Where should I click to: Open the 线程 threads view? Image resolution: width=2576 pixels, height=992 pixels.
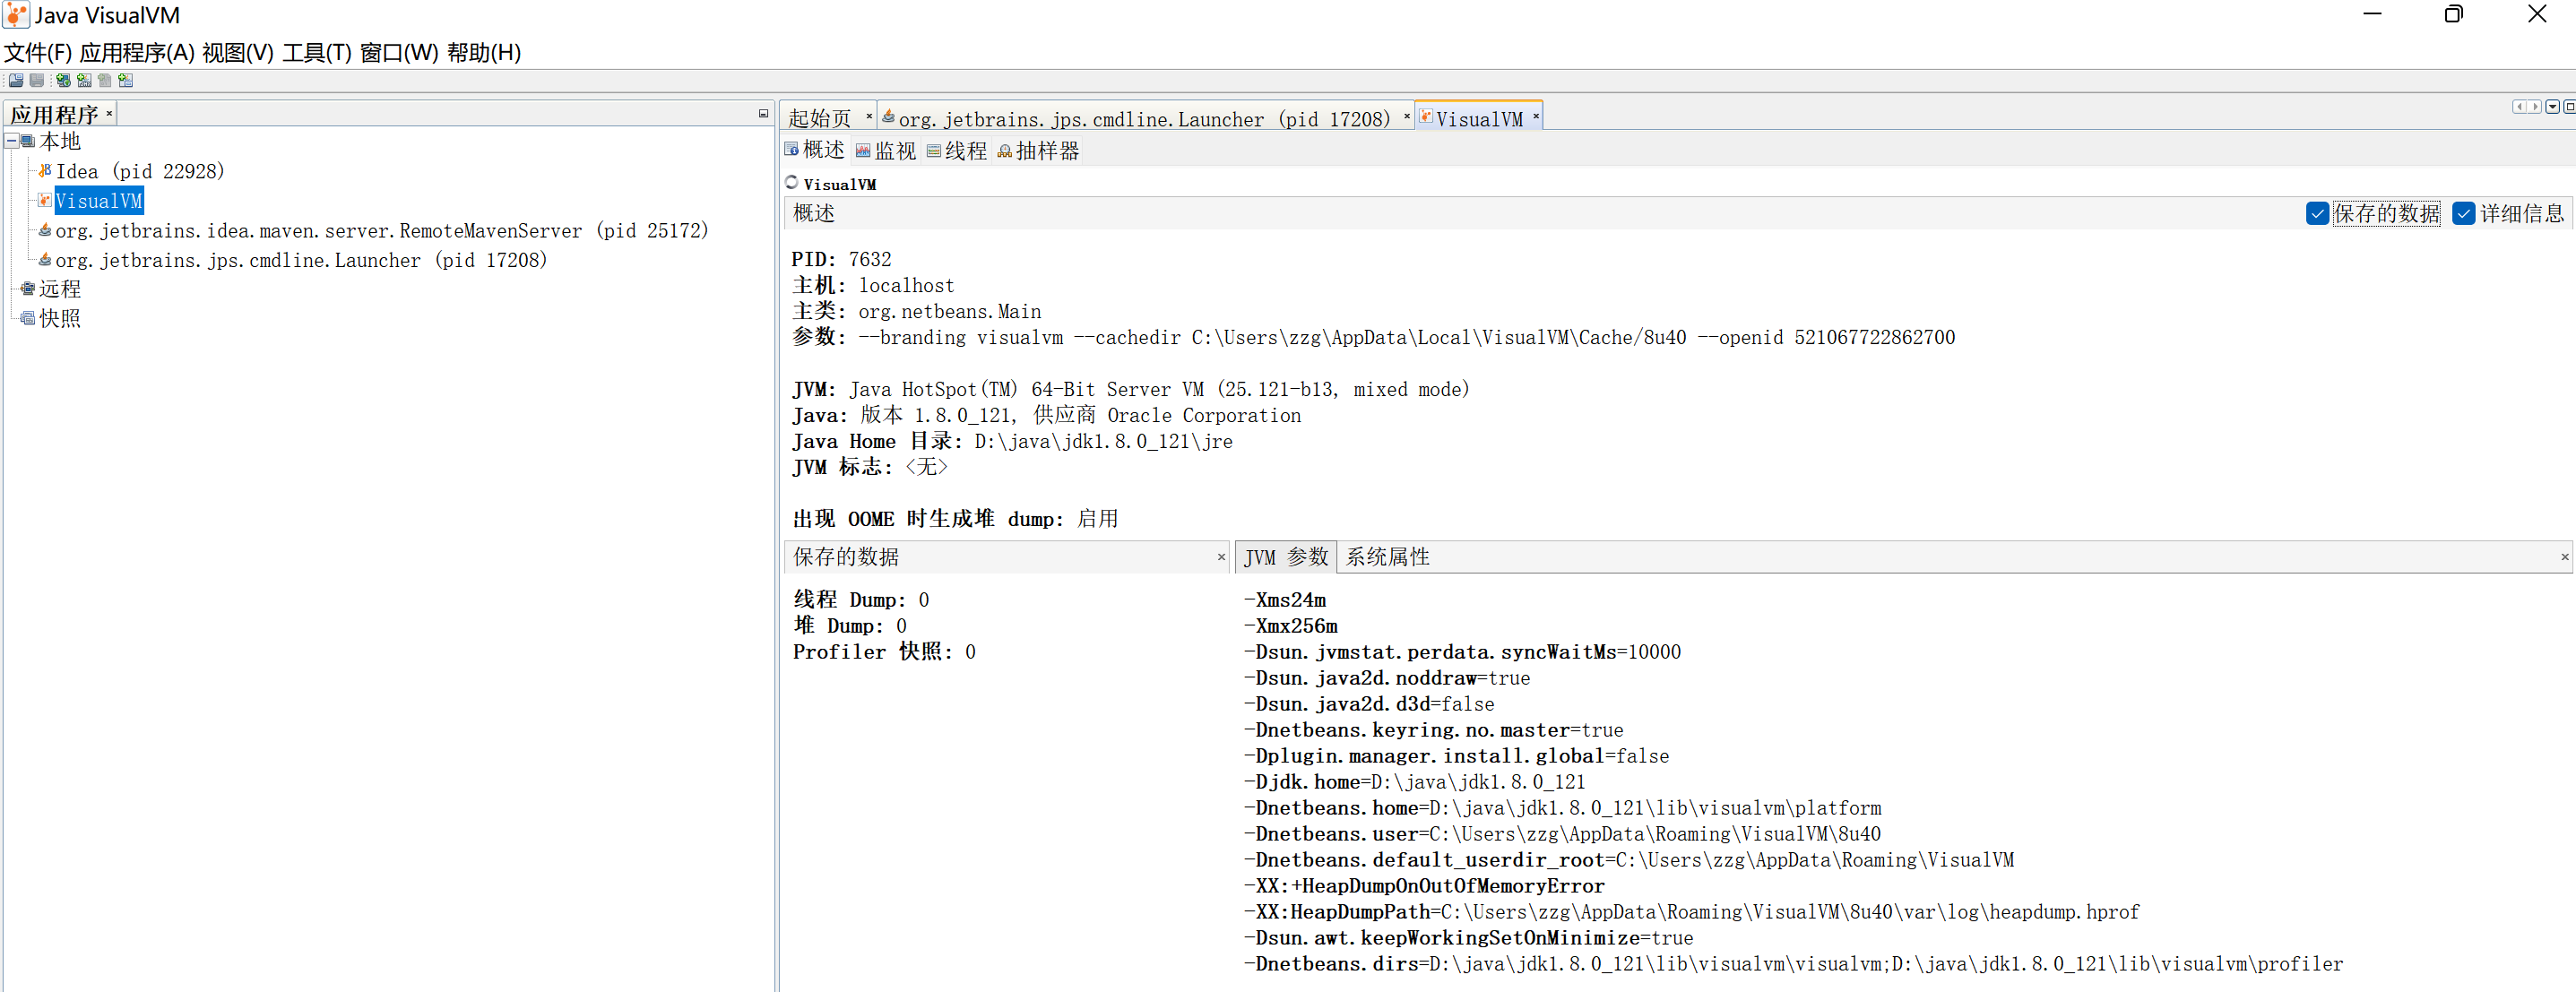pyautogui.click(x=956, y=150)
